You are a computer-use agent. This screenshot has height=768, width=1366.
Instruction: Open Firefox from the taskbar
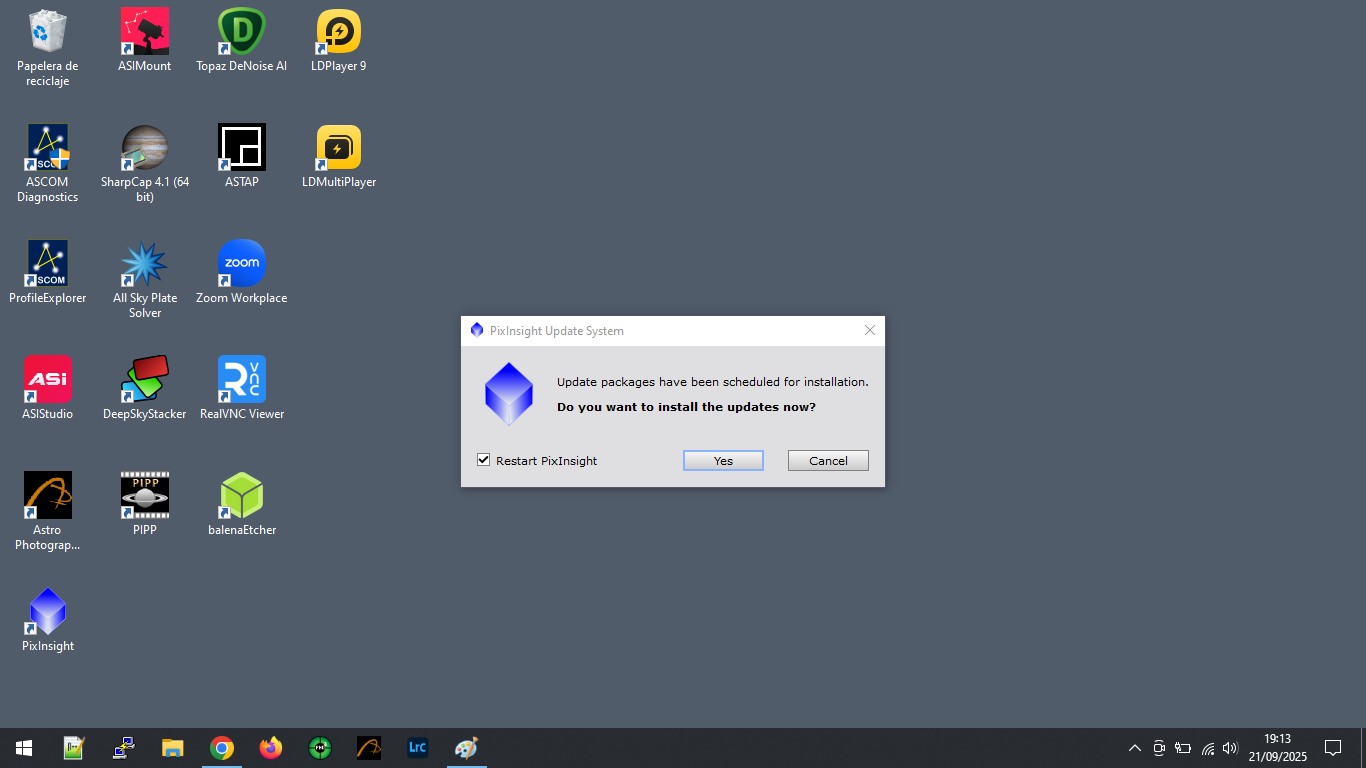pyautogui.click(x=271, y=747)
